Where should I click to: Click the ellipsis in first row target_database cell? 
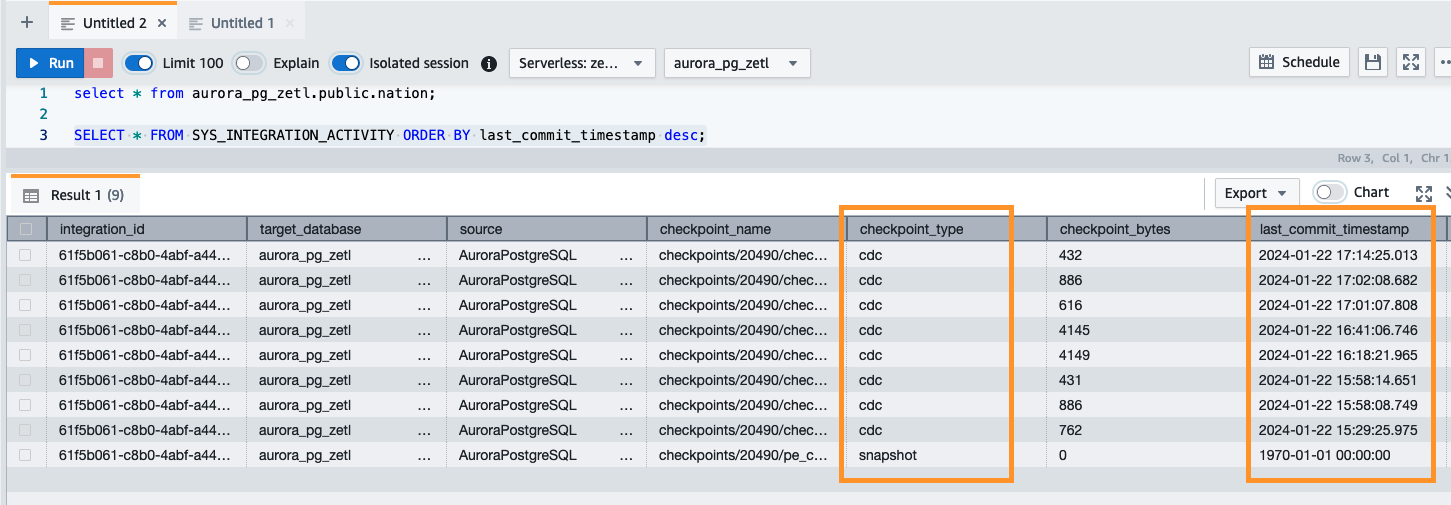tap(424, 255)
